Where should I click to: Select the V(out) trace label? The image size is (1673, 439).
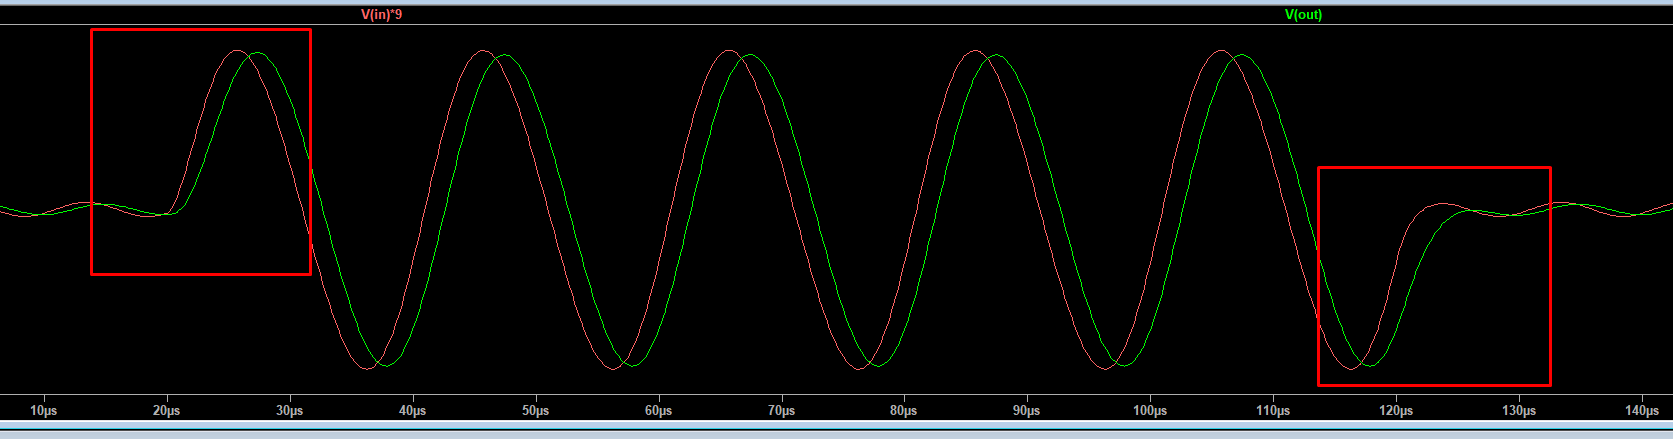coord(1303,15)
